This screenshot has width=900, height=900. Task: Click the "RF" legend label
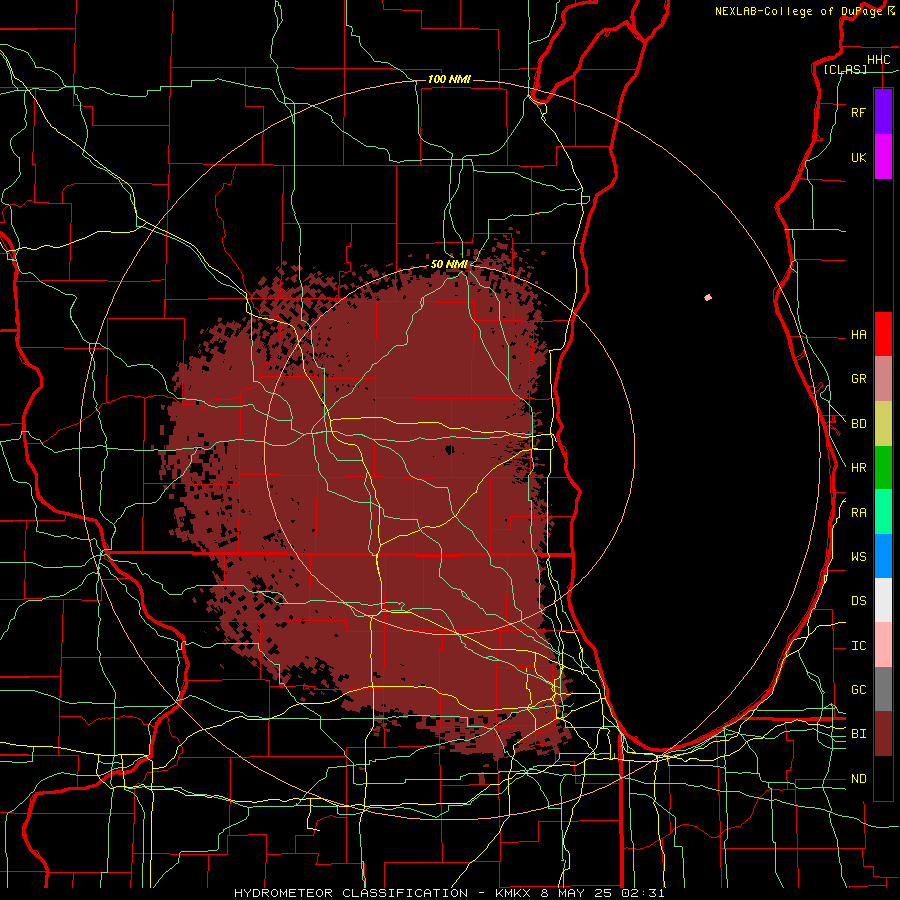[x=858, y=113]
